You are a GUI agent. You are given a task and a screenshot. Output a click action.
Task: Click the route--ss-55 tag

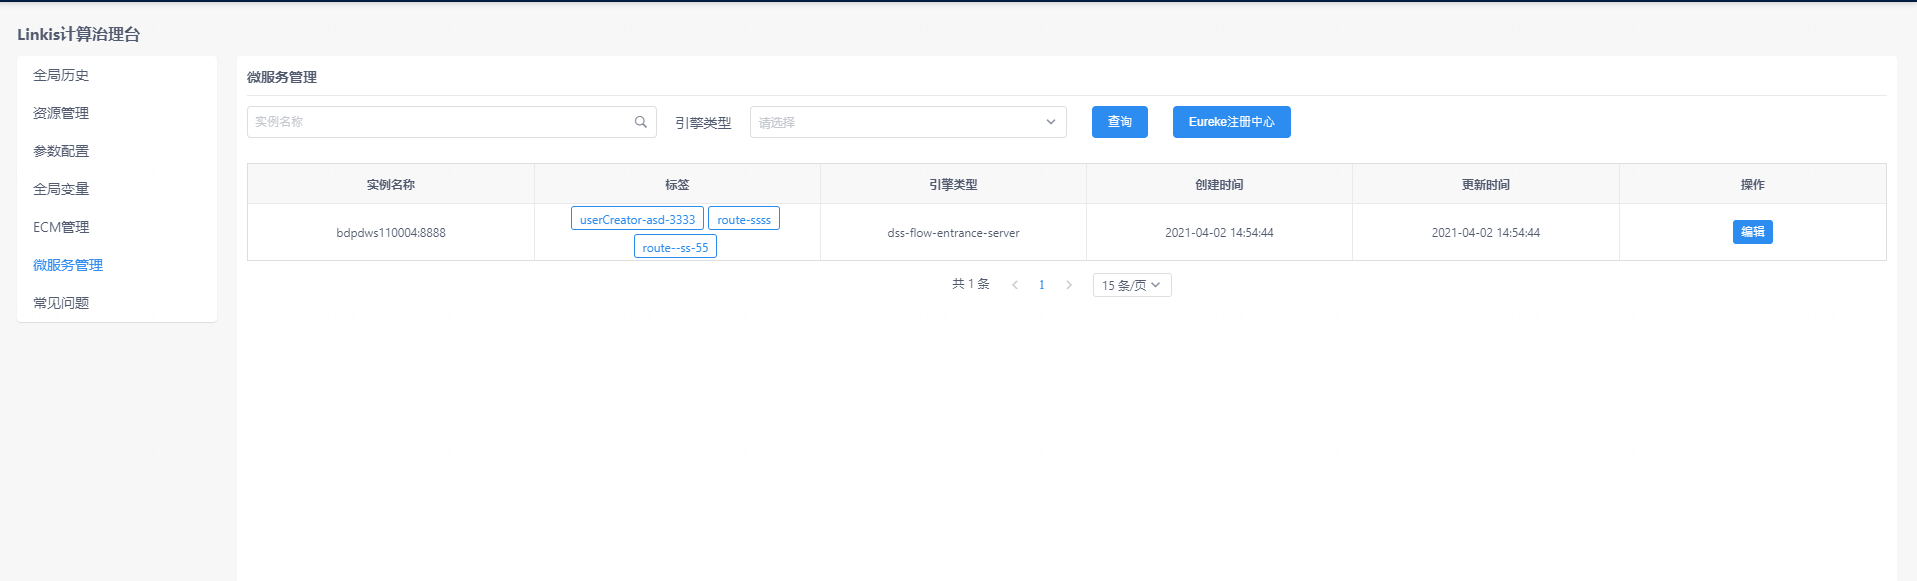675,247
